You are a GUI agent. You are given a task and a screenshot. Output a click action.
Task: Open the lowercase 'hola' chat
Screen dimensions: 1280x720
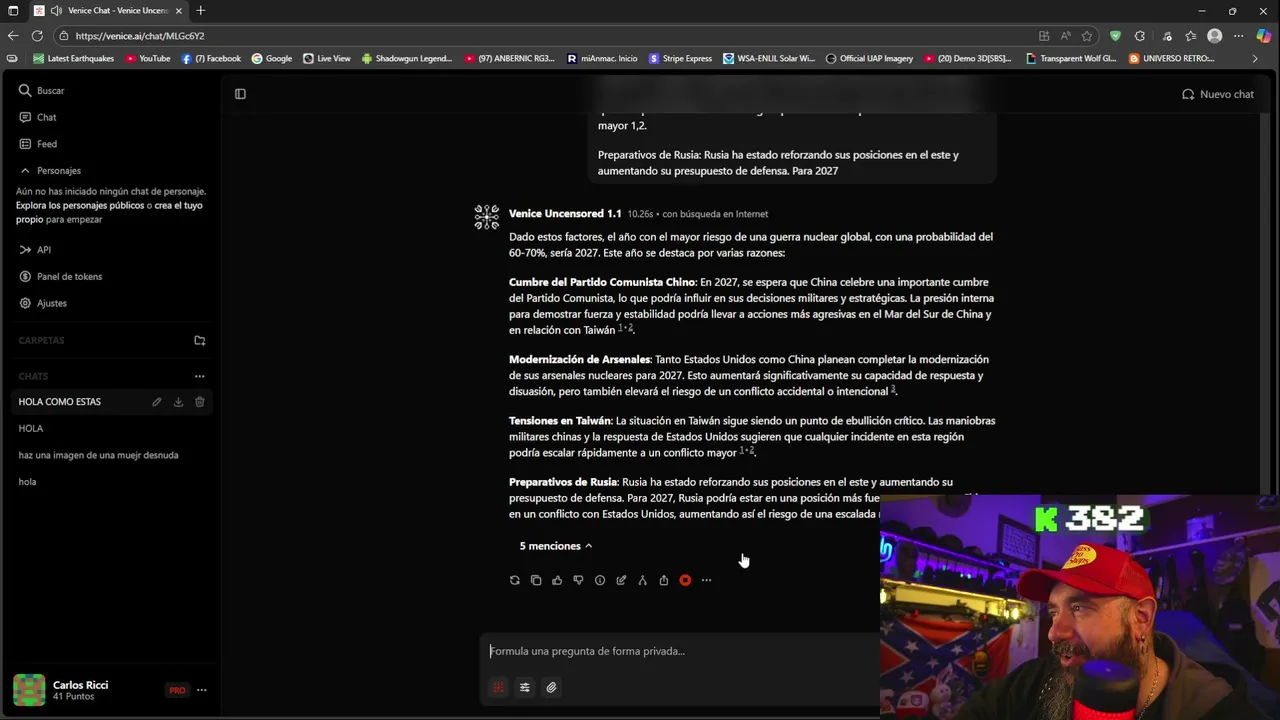coord(27,482)
